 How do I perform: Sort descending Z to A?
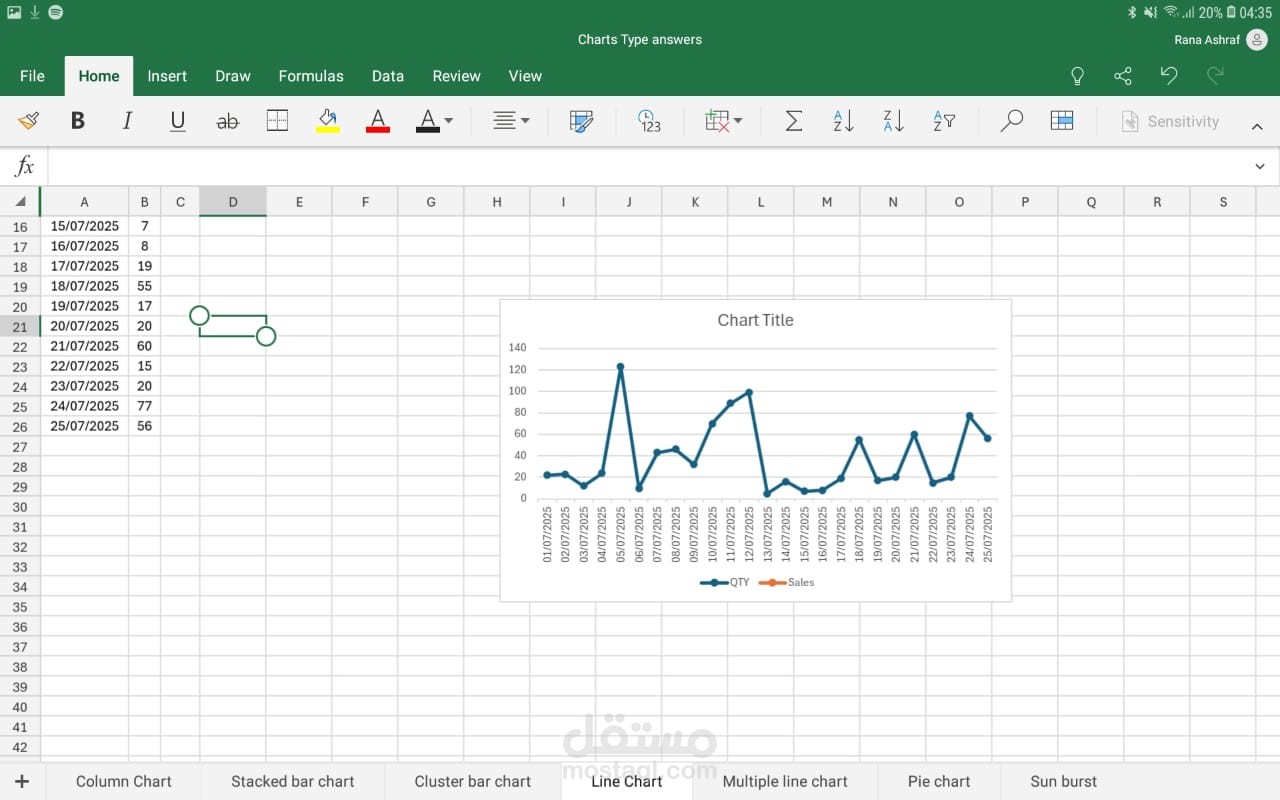point(893,121)
